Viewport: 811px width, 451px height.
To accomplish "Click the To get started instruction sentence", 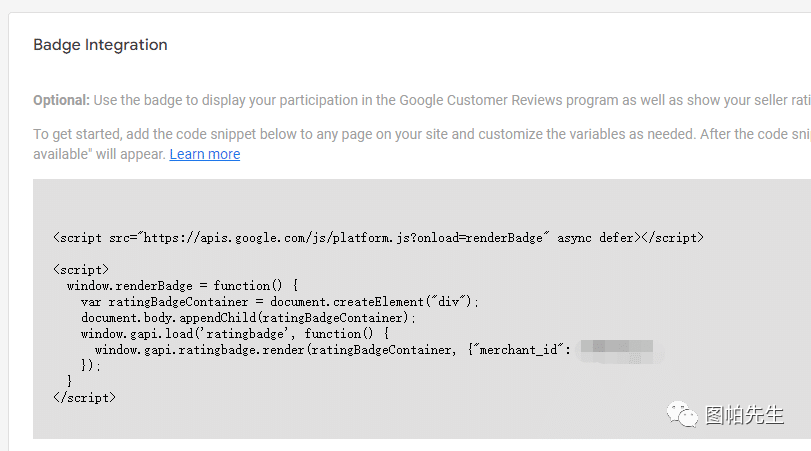I will click(x=400, y=134).
